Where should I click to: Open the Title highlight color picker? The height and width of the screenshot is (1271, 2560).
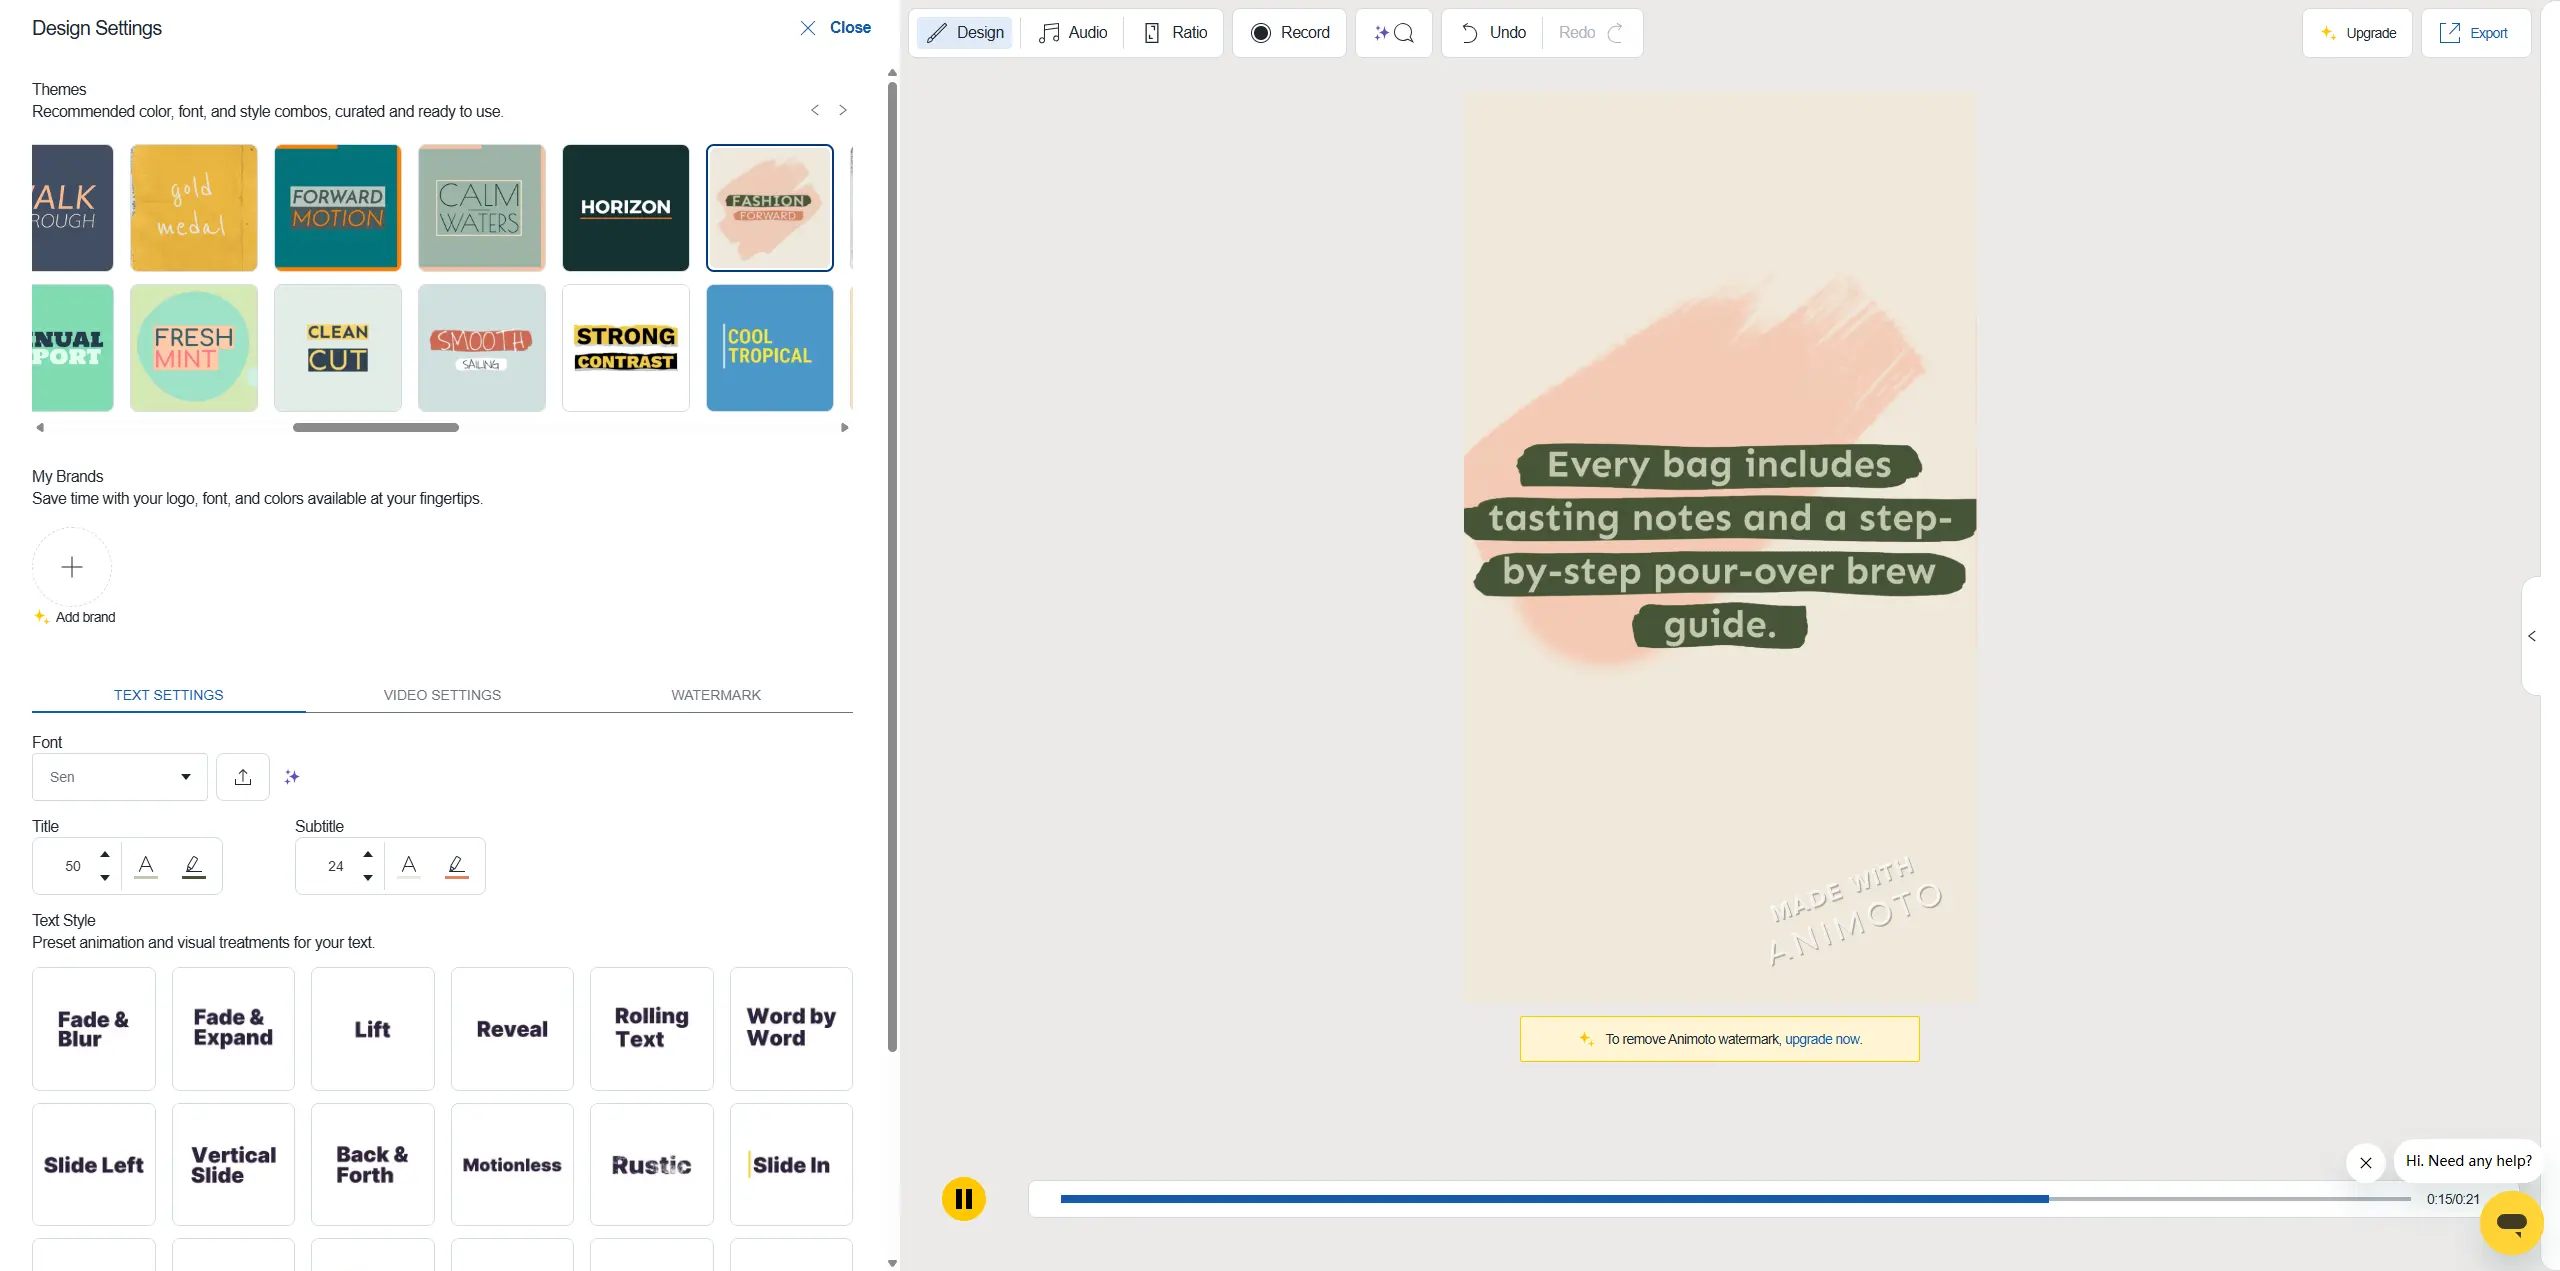[194, 866]
